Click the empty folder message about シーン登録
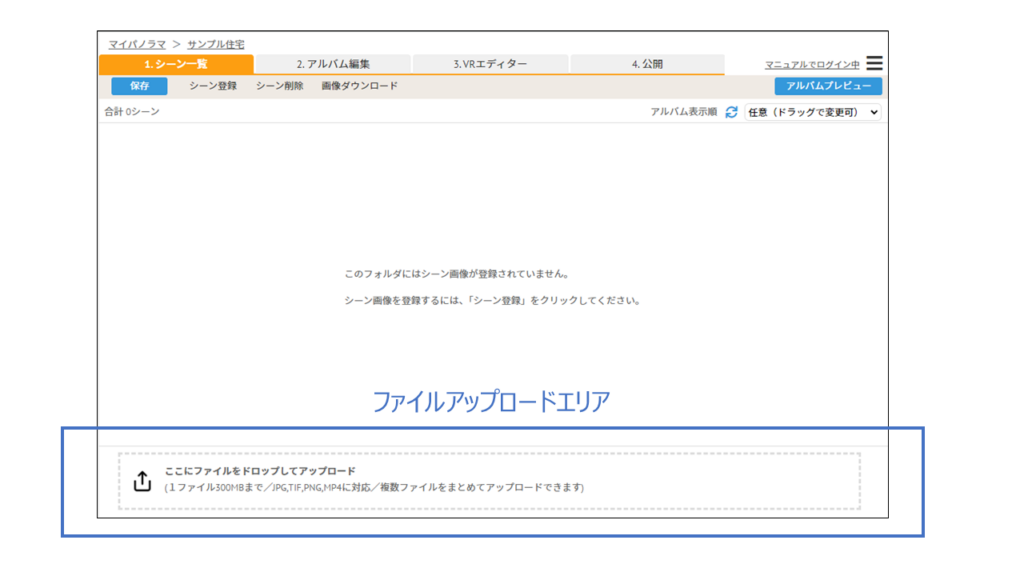Viewport: 1024px width, 576px height. tap(491, 300)
